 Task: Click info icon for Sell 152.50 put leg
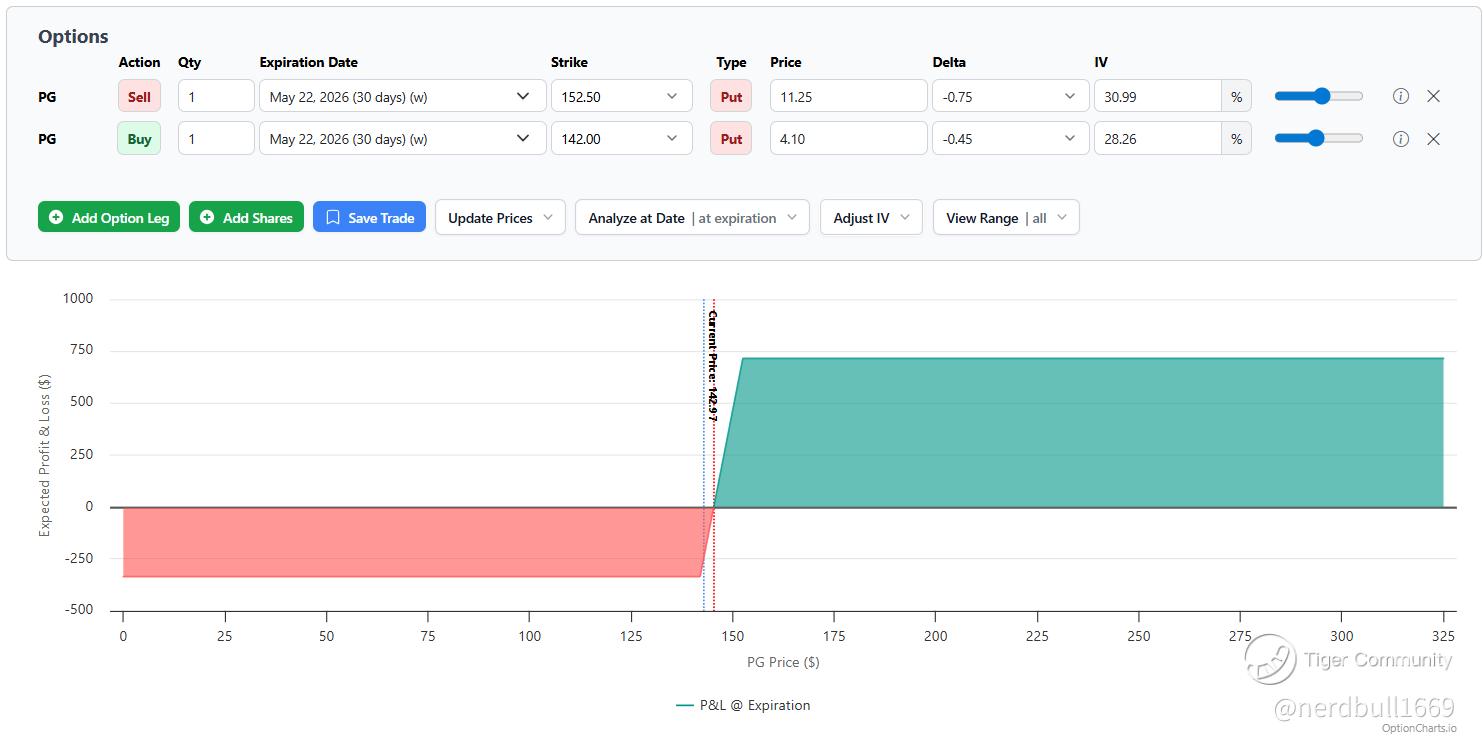[x=1400, y=96]
